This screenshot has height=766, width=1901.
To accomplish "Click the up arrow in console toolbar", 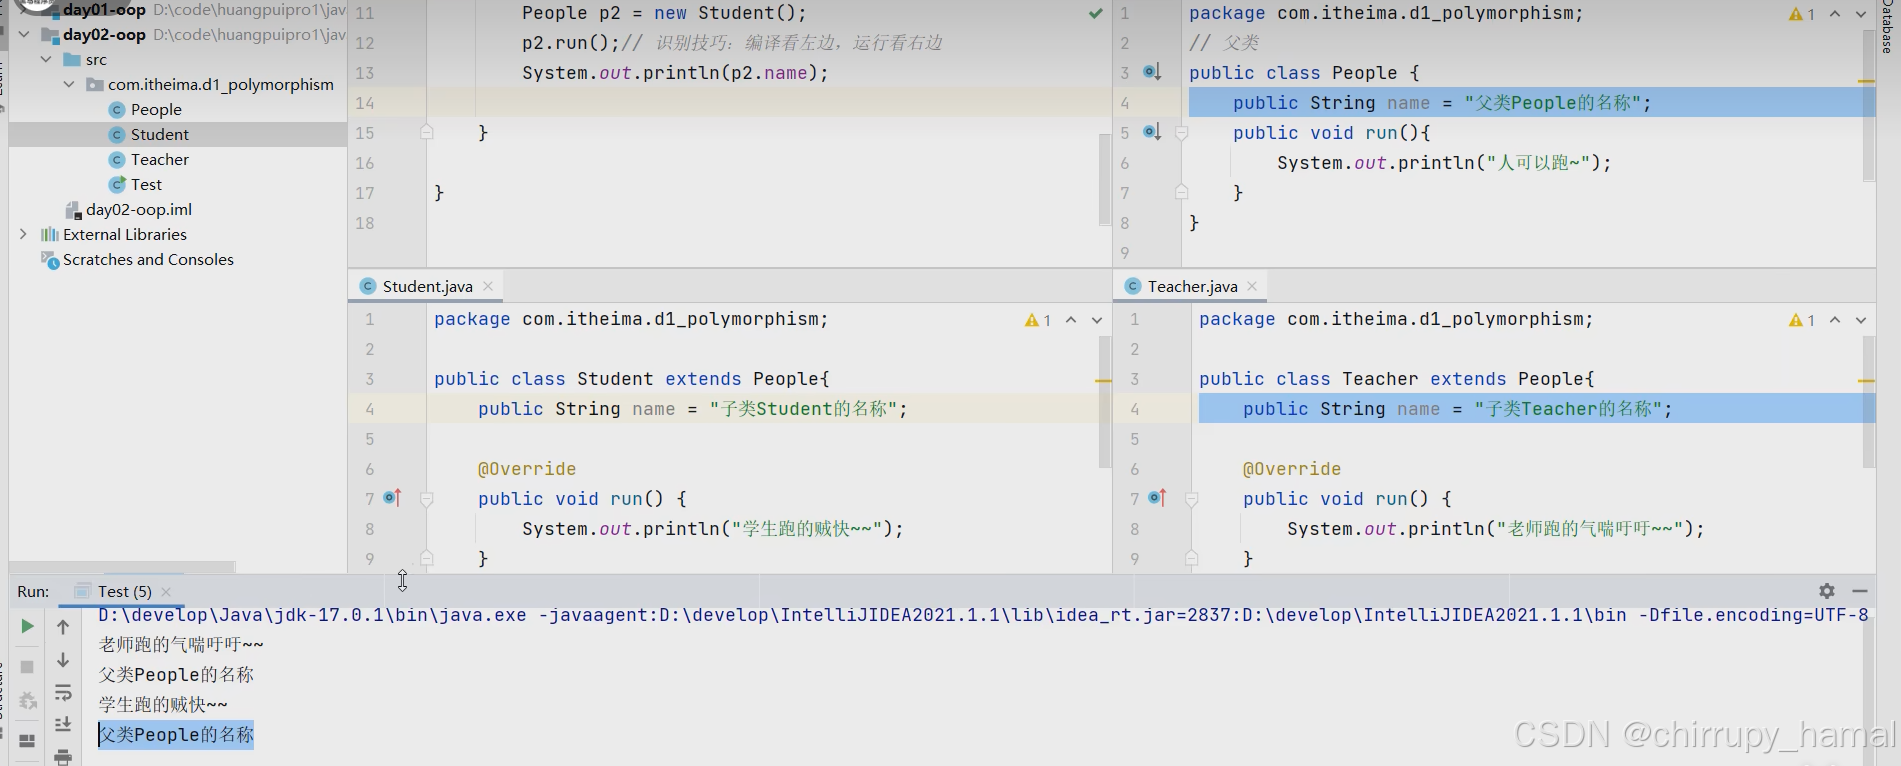I will coord(63,627).
